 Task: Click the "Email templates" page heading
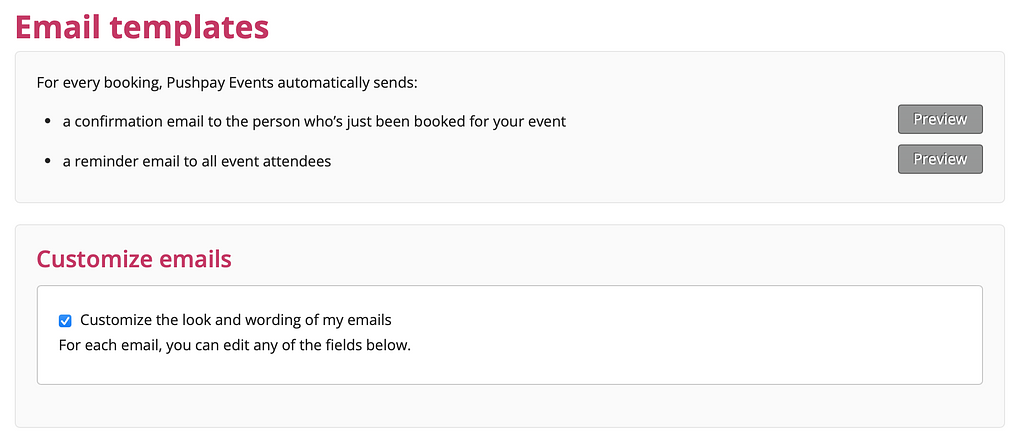[142, 27]
